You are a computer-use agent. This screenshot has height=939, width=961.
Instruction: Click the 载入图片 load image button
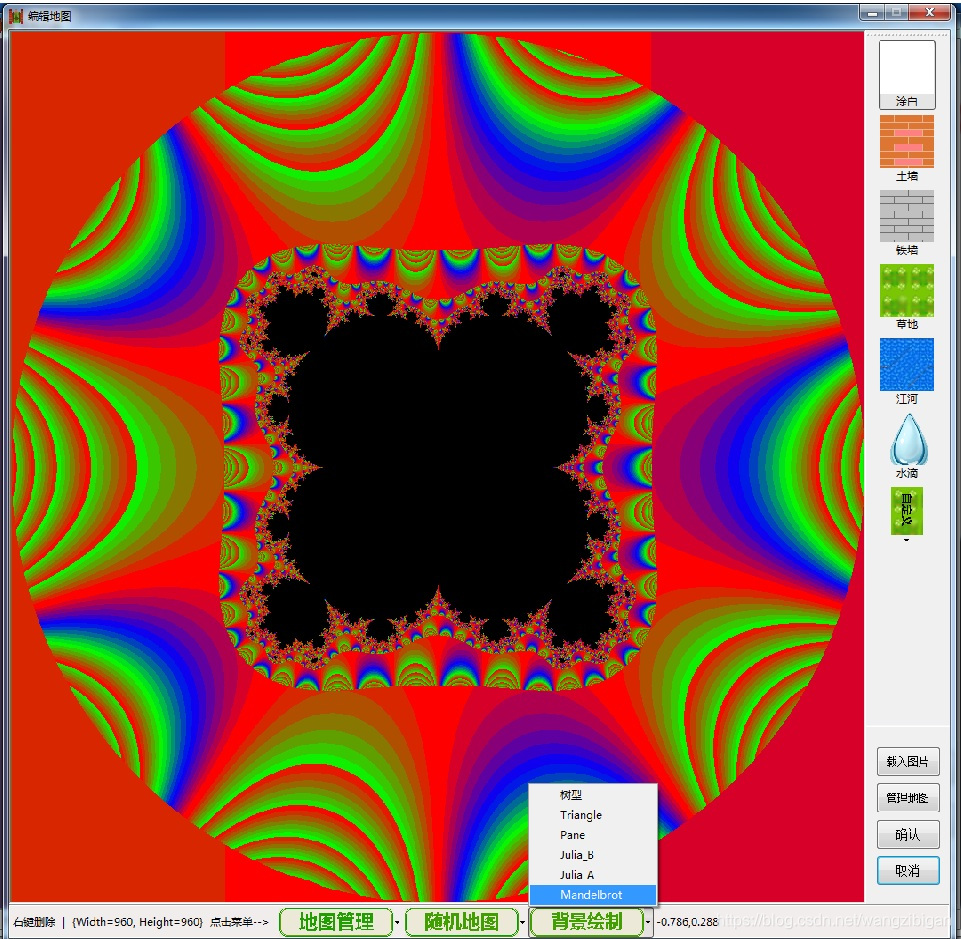click(x=908, y=762)
